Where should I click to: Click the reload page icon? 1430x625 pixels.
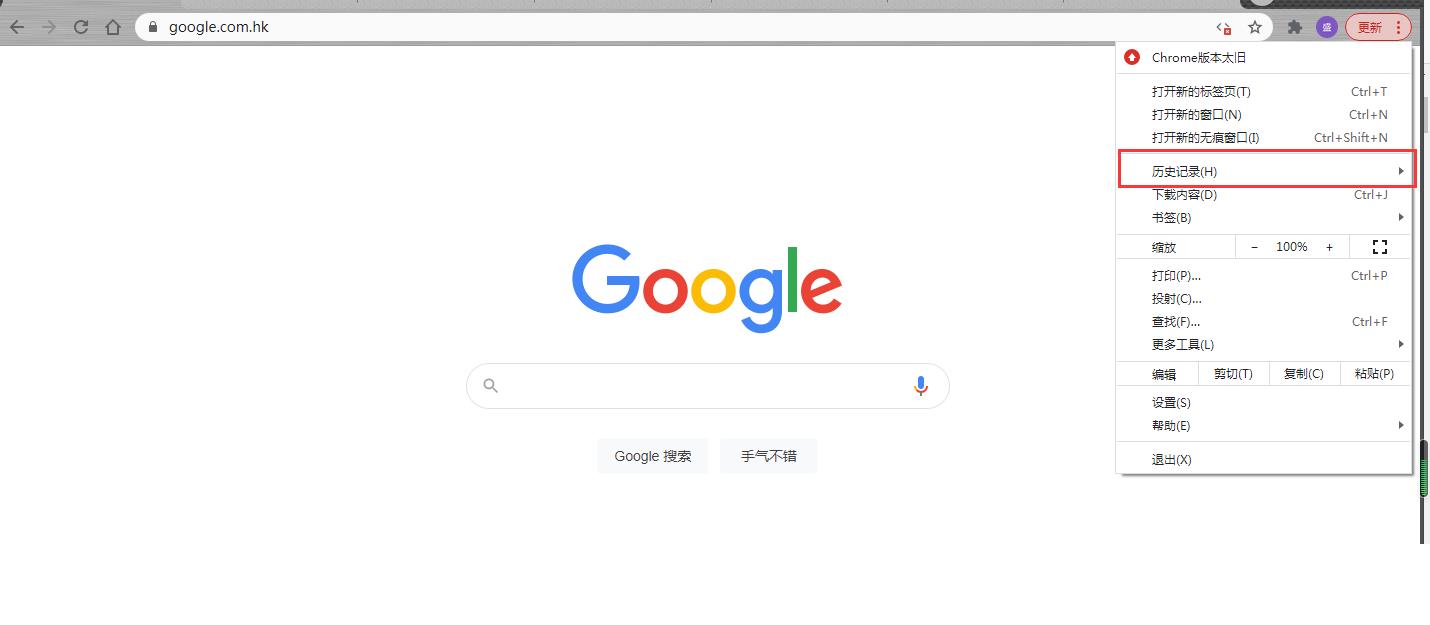(81, 27)
